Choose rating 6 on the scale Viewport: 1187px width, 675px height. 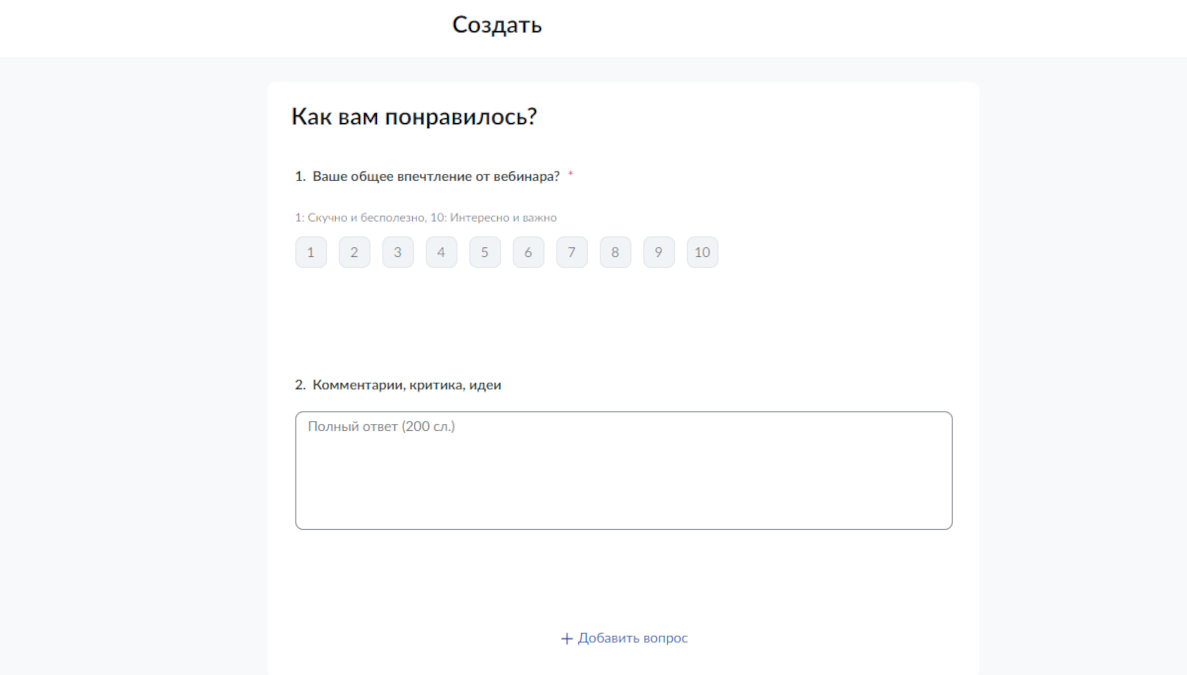point(528,252)
